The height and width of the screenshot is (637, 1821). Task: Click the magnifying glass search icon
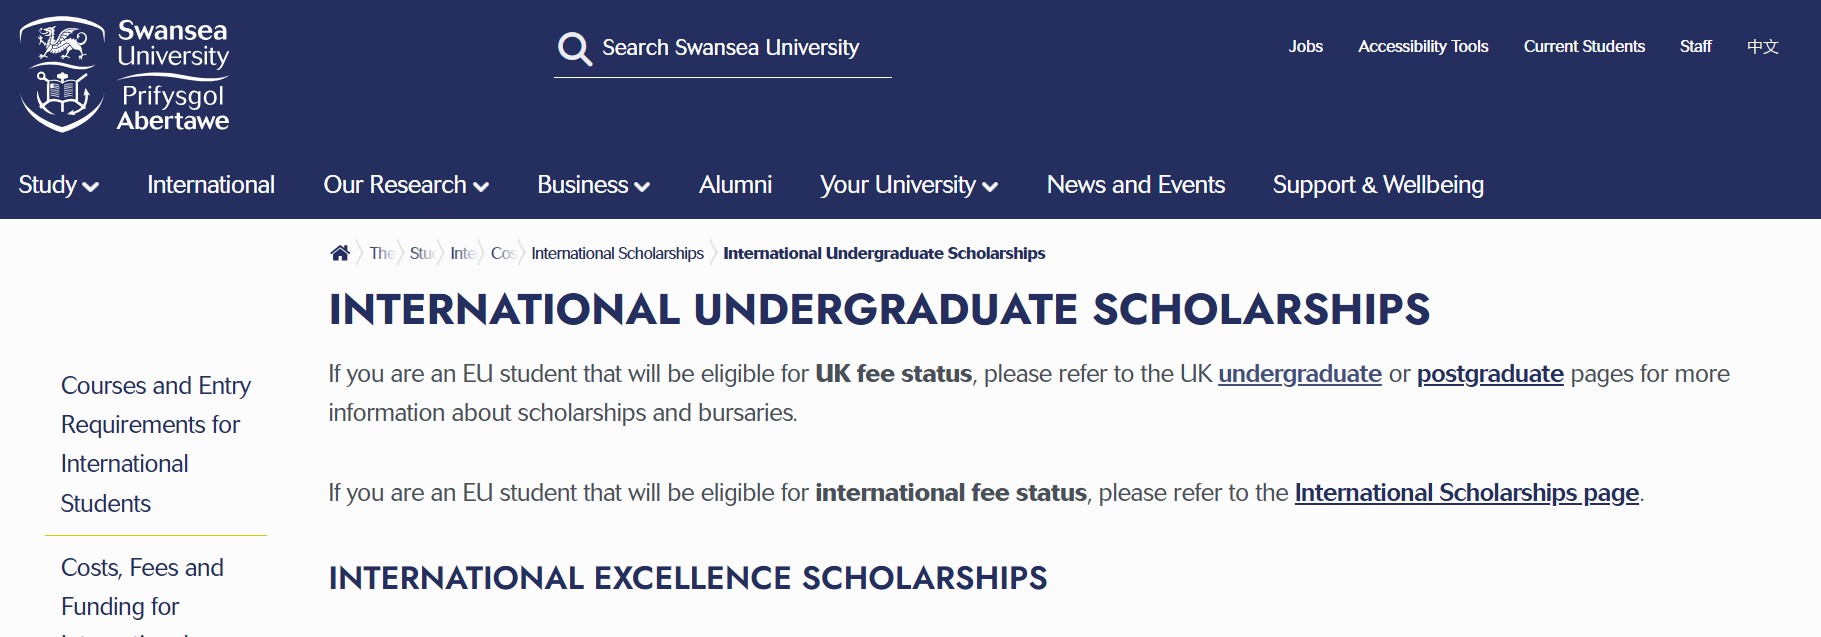(575, 48)
